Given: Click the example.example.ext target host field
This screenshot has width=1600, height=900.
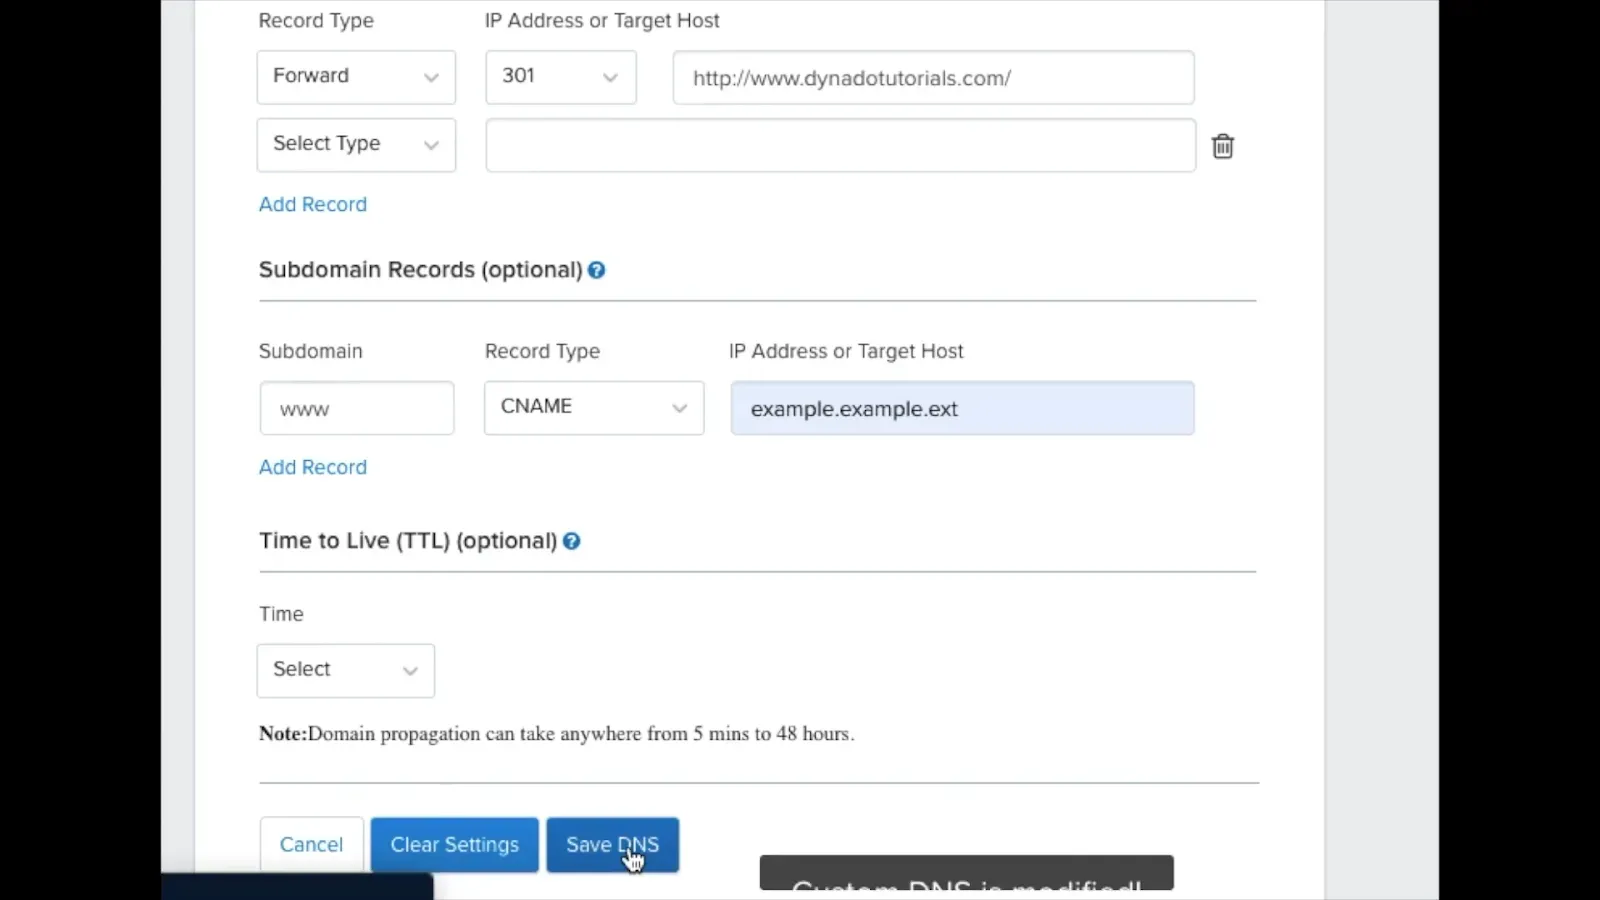Looking at the screenshot, I should click(x=962, y=408).
